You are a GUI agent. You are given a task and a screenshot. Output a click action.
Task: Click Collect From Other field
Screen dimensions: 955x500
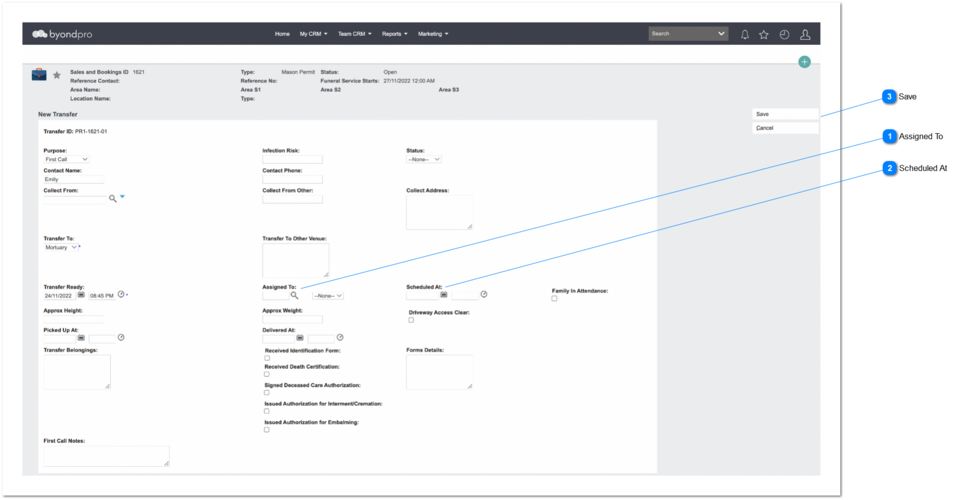[x=292, y=199]
